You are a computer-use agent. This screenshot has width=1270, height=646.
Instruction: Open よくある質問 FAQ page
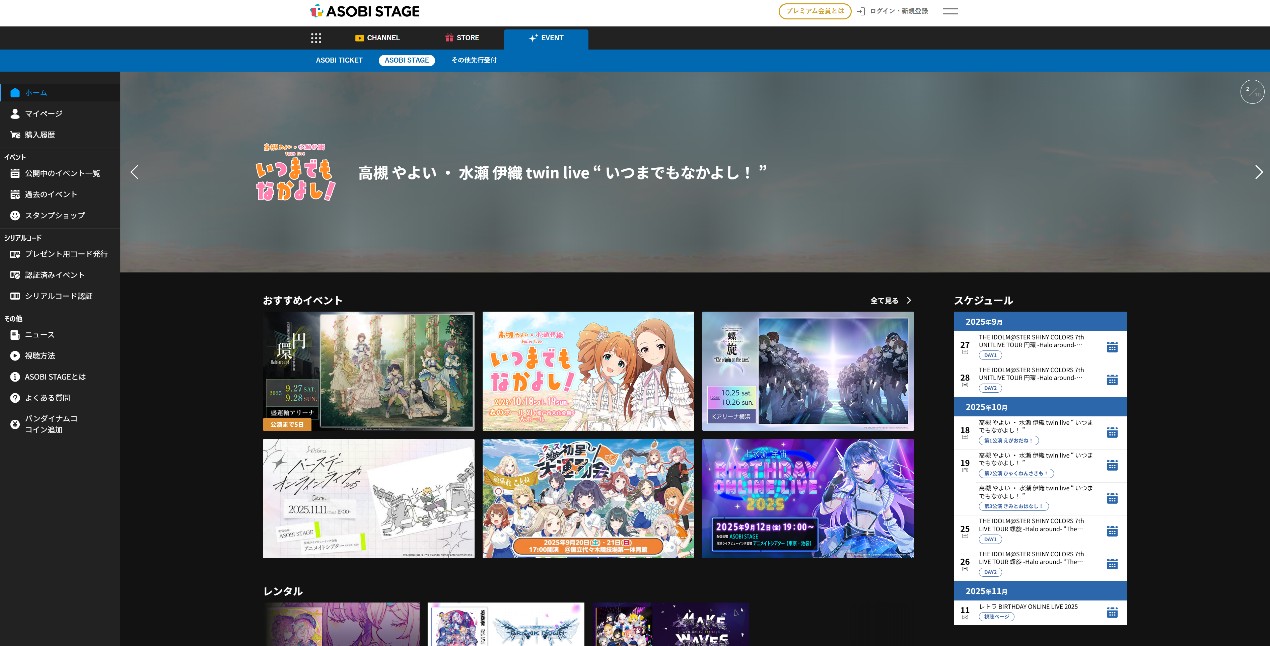47,398
